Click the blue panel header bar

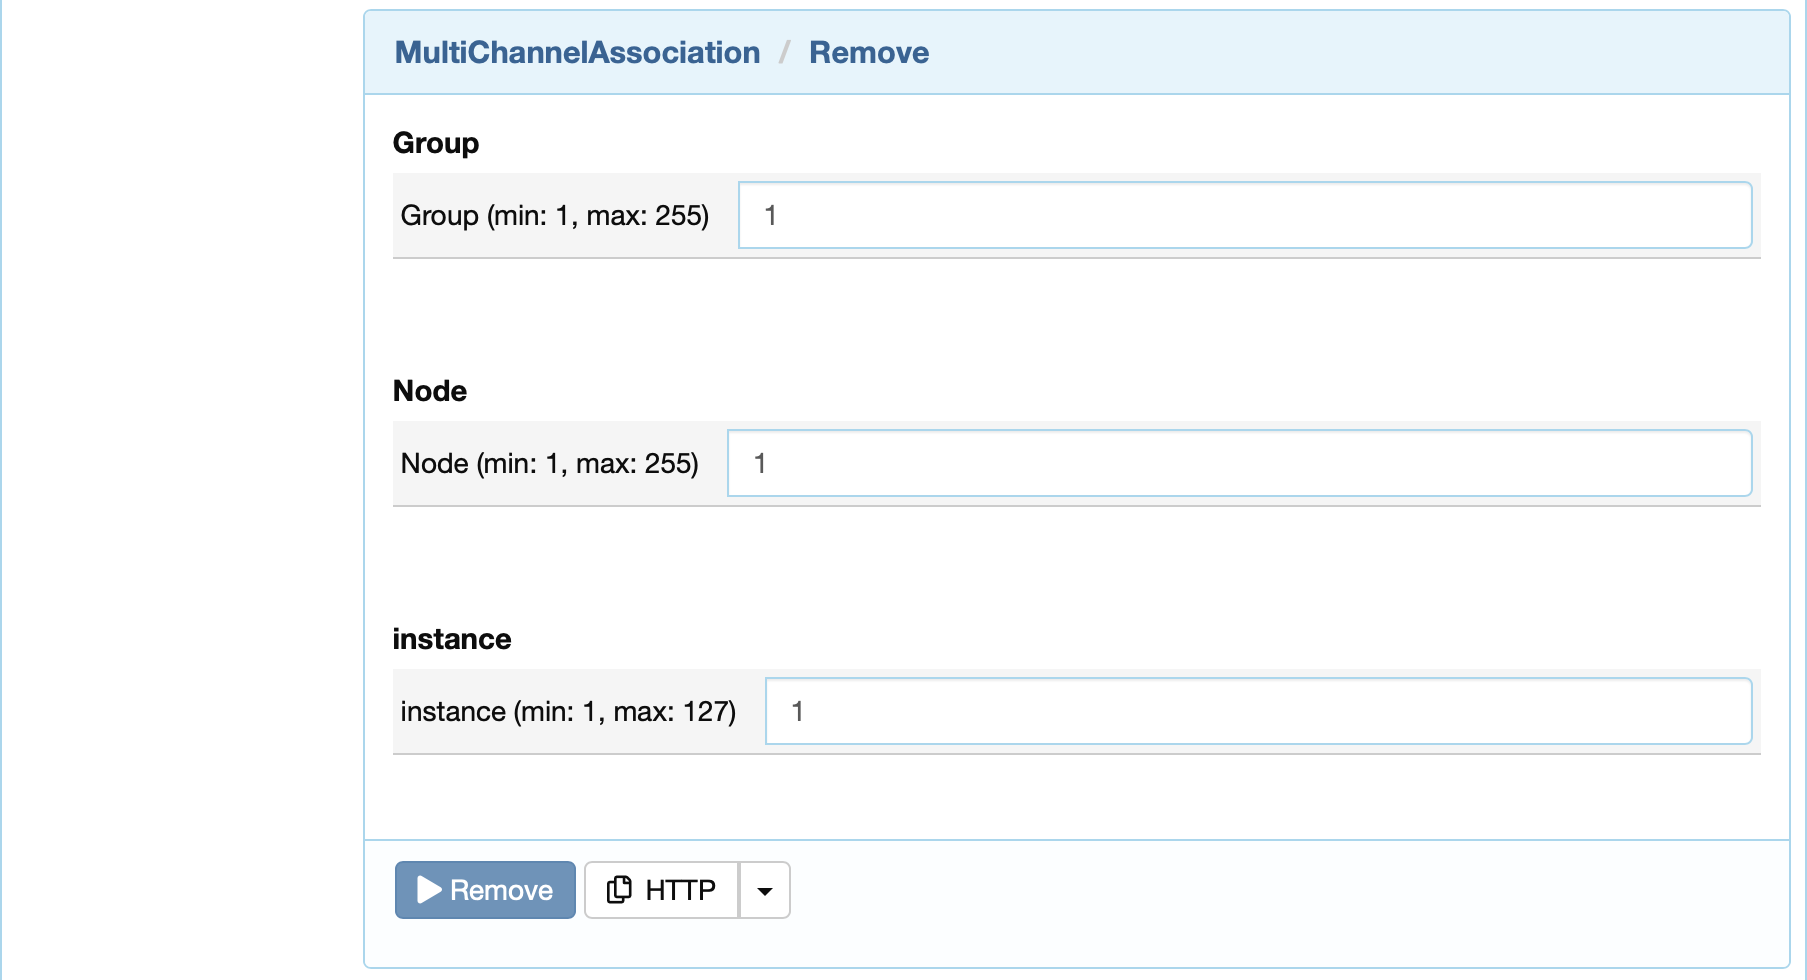[1077, 53]
